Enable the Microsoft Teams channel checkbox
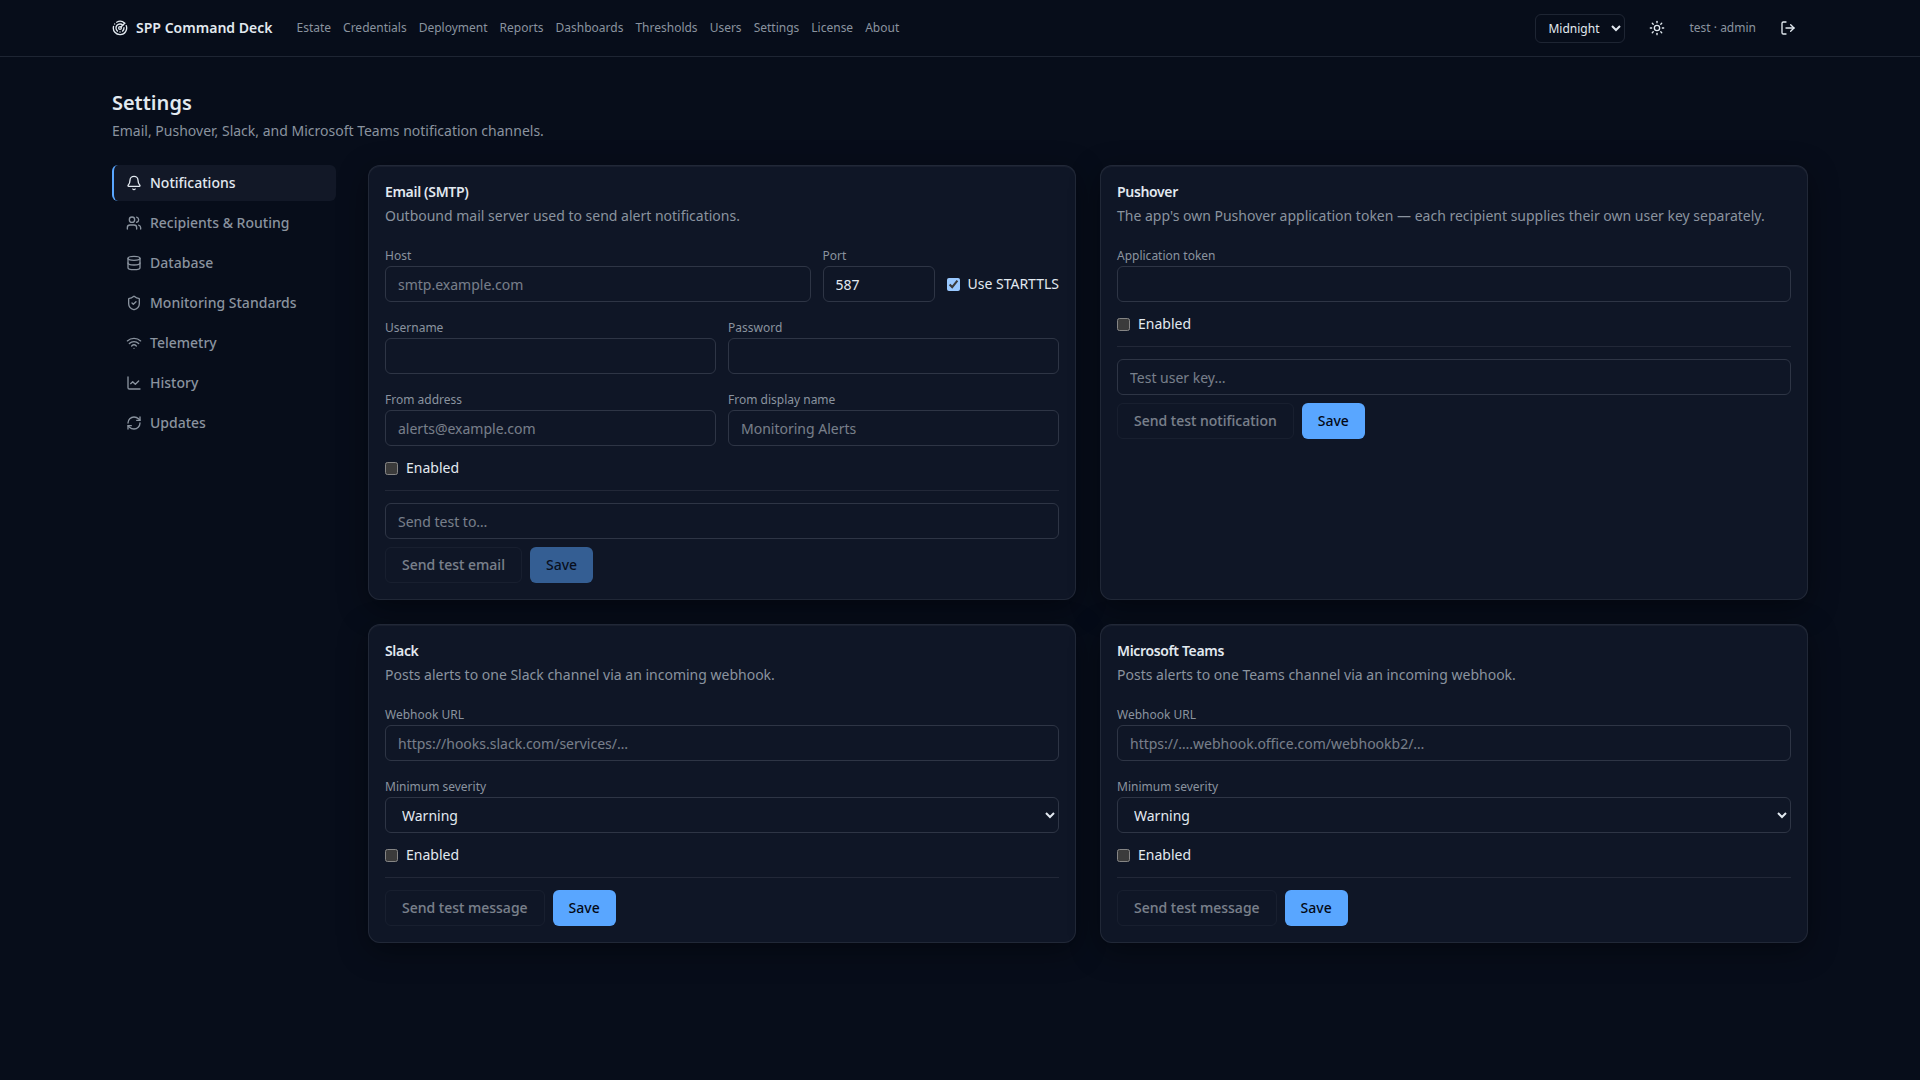The width and height of the screenshot is (1920, 1080). point(1124,855)
